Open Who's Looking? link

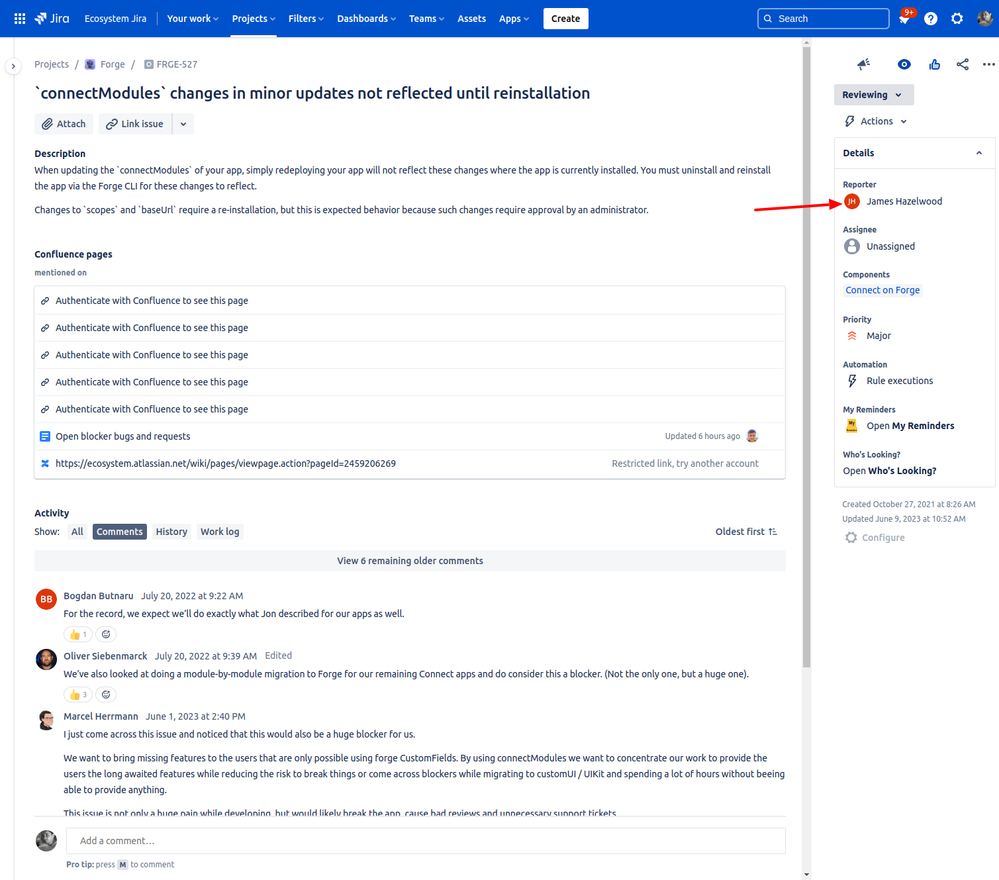tap(889, 471)
